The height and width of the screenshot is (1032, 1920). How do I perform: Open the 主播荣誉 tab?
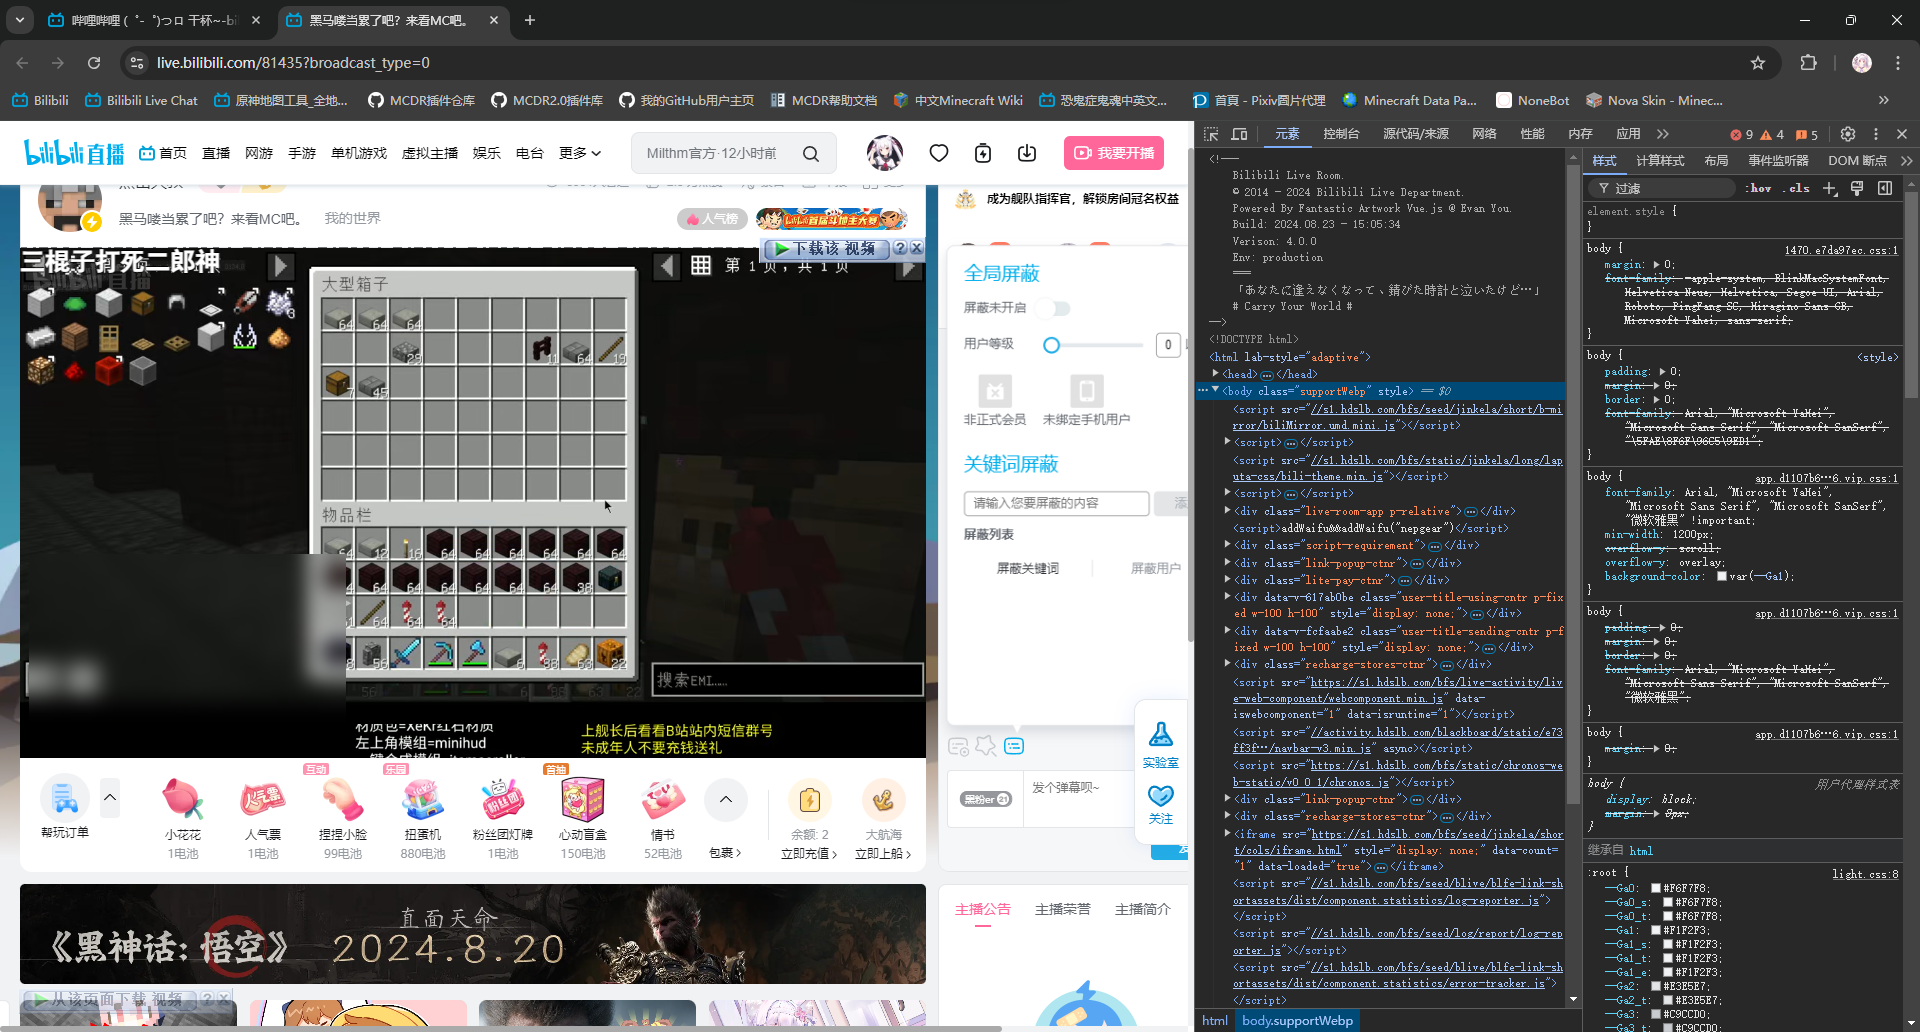[x=1062, y=909]
